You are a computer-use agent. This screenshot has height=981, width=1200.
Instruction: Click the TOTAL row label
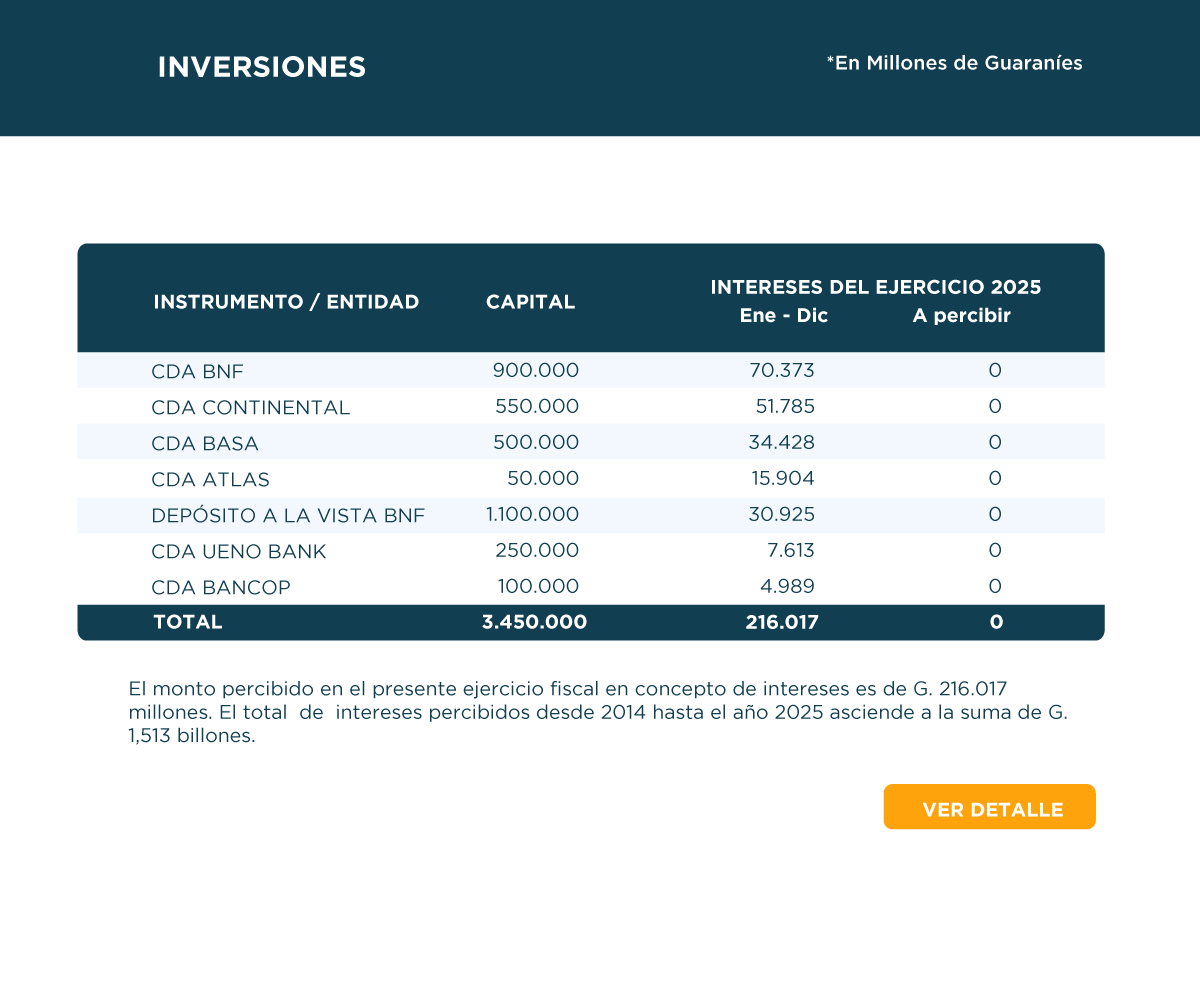coord(188,622)
